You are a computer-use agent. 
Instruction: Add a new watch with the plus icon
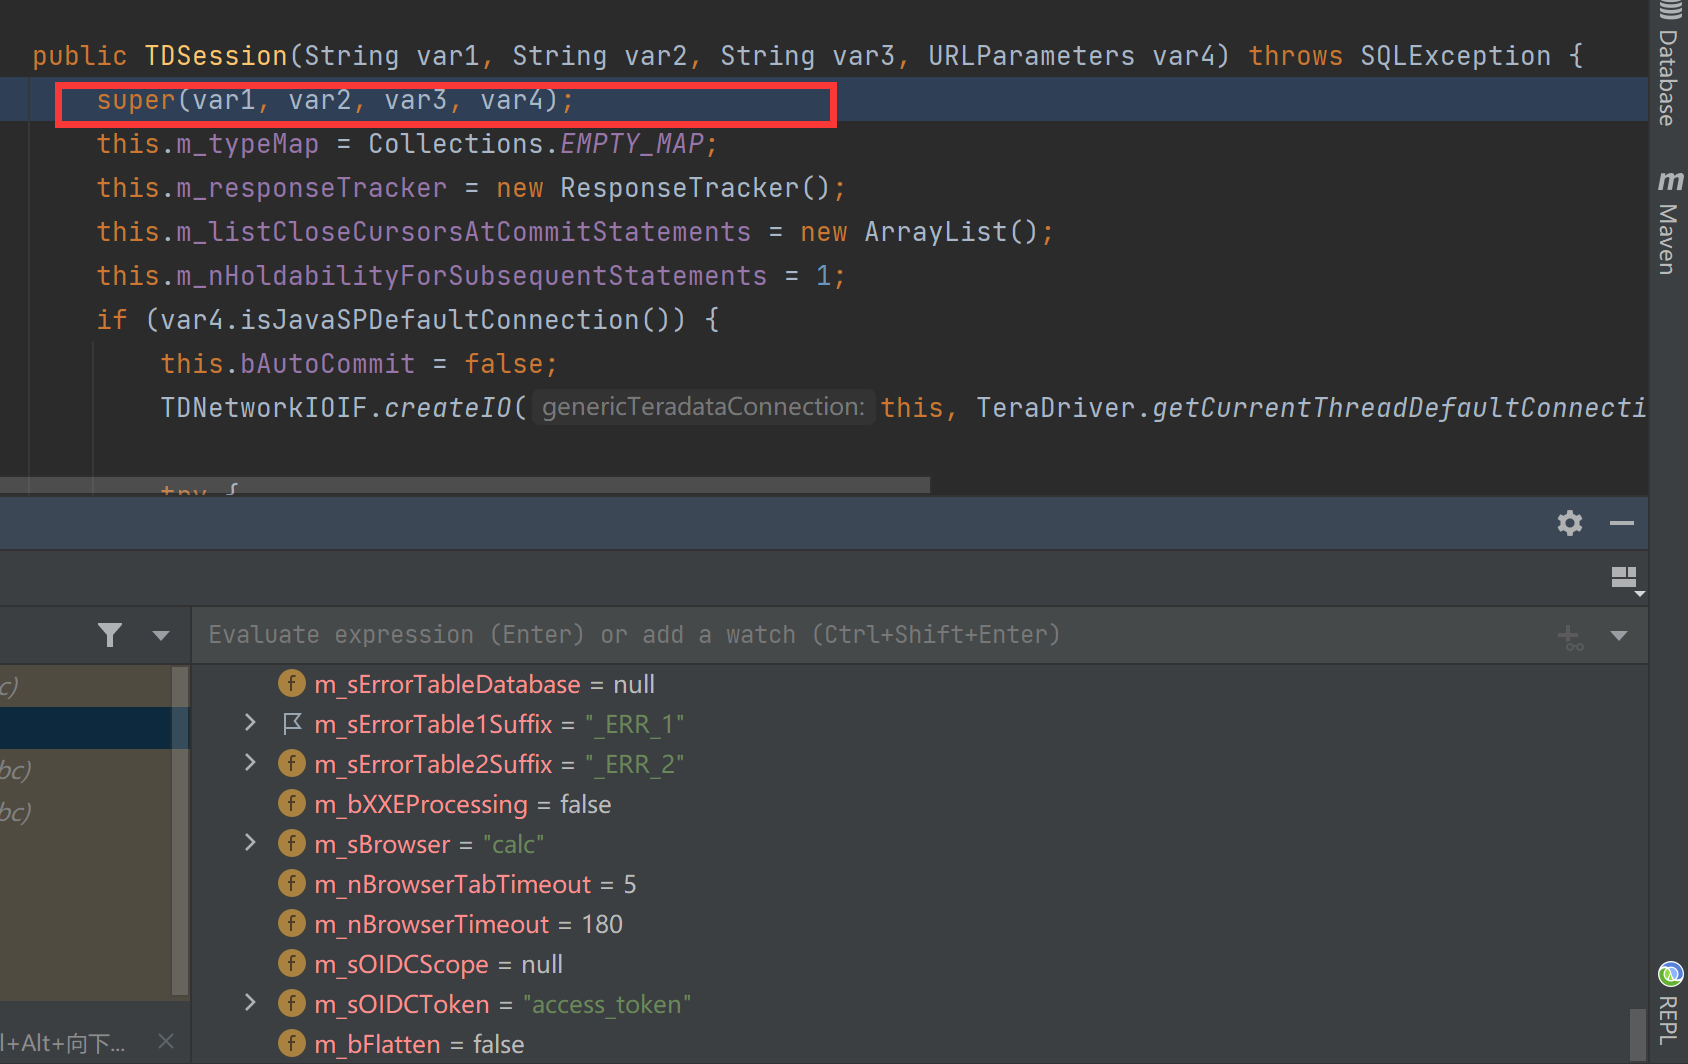pyautogui.click(x=1570, y=636)
